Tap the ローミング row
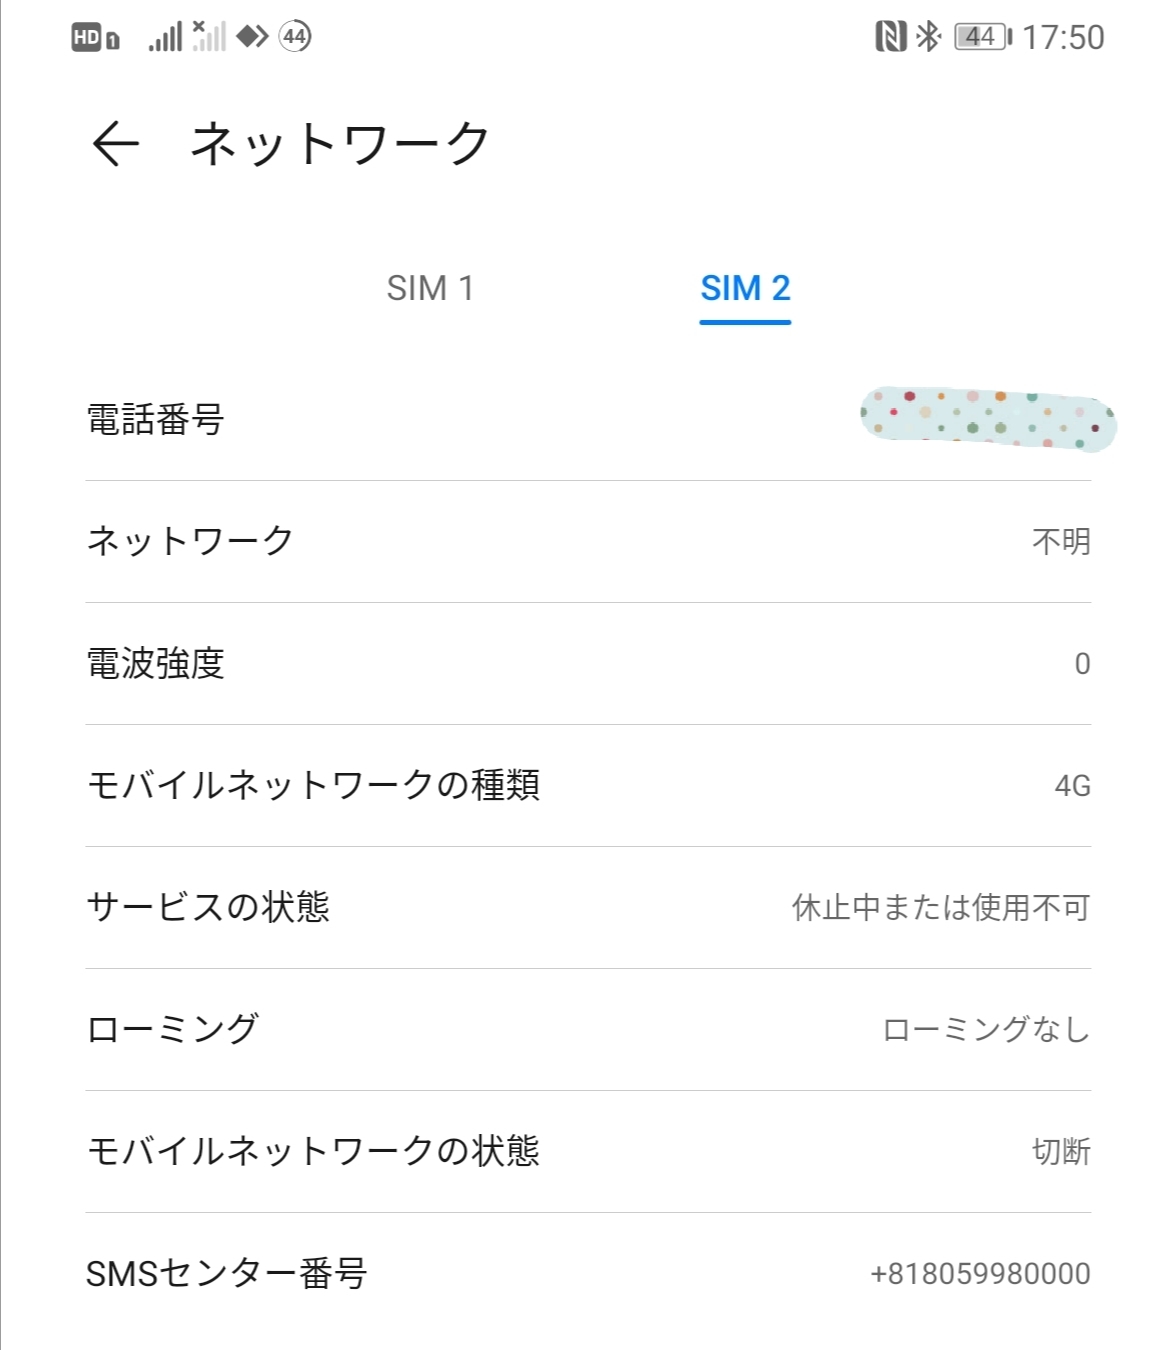1176x1350 pixels. click(x=588, y=1030)
